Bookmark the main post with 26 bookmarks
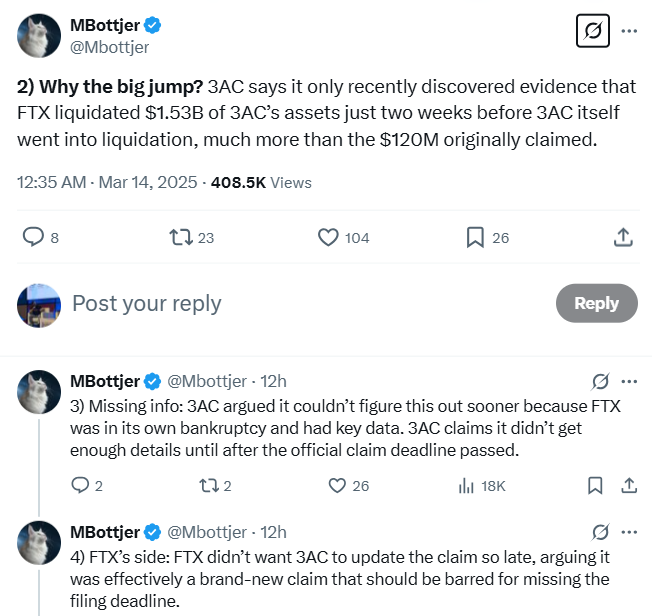The image size is (652, 616). click(476, 237)
